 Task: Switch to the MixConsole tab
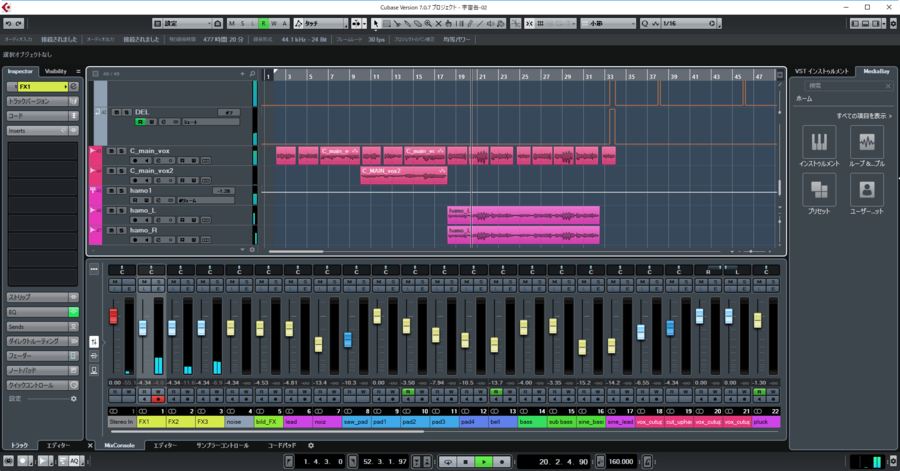coord(119,445)
